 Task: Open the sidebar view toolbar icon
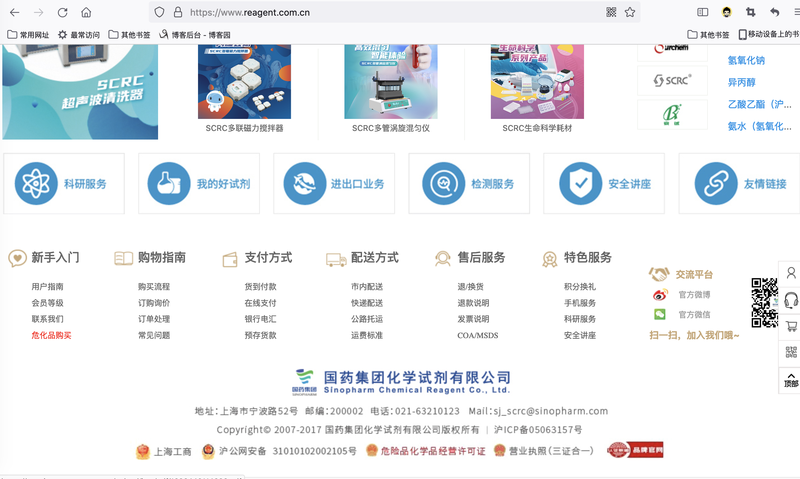pyautogui.click(x=703, y=12)
